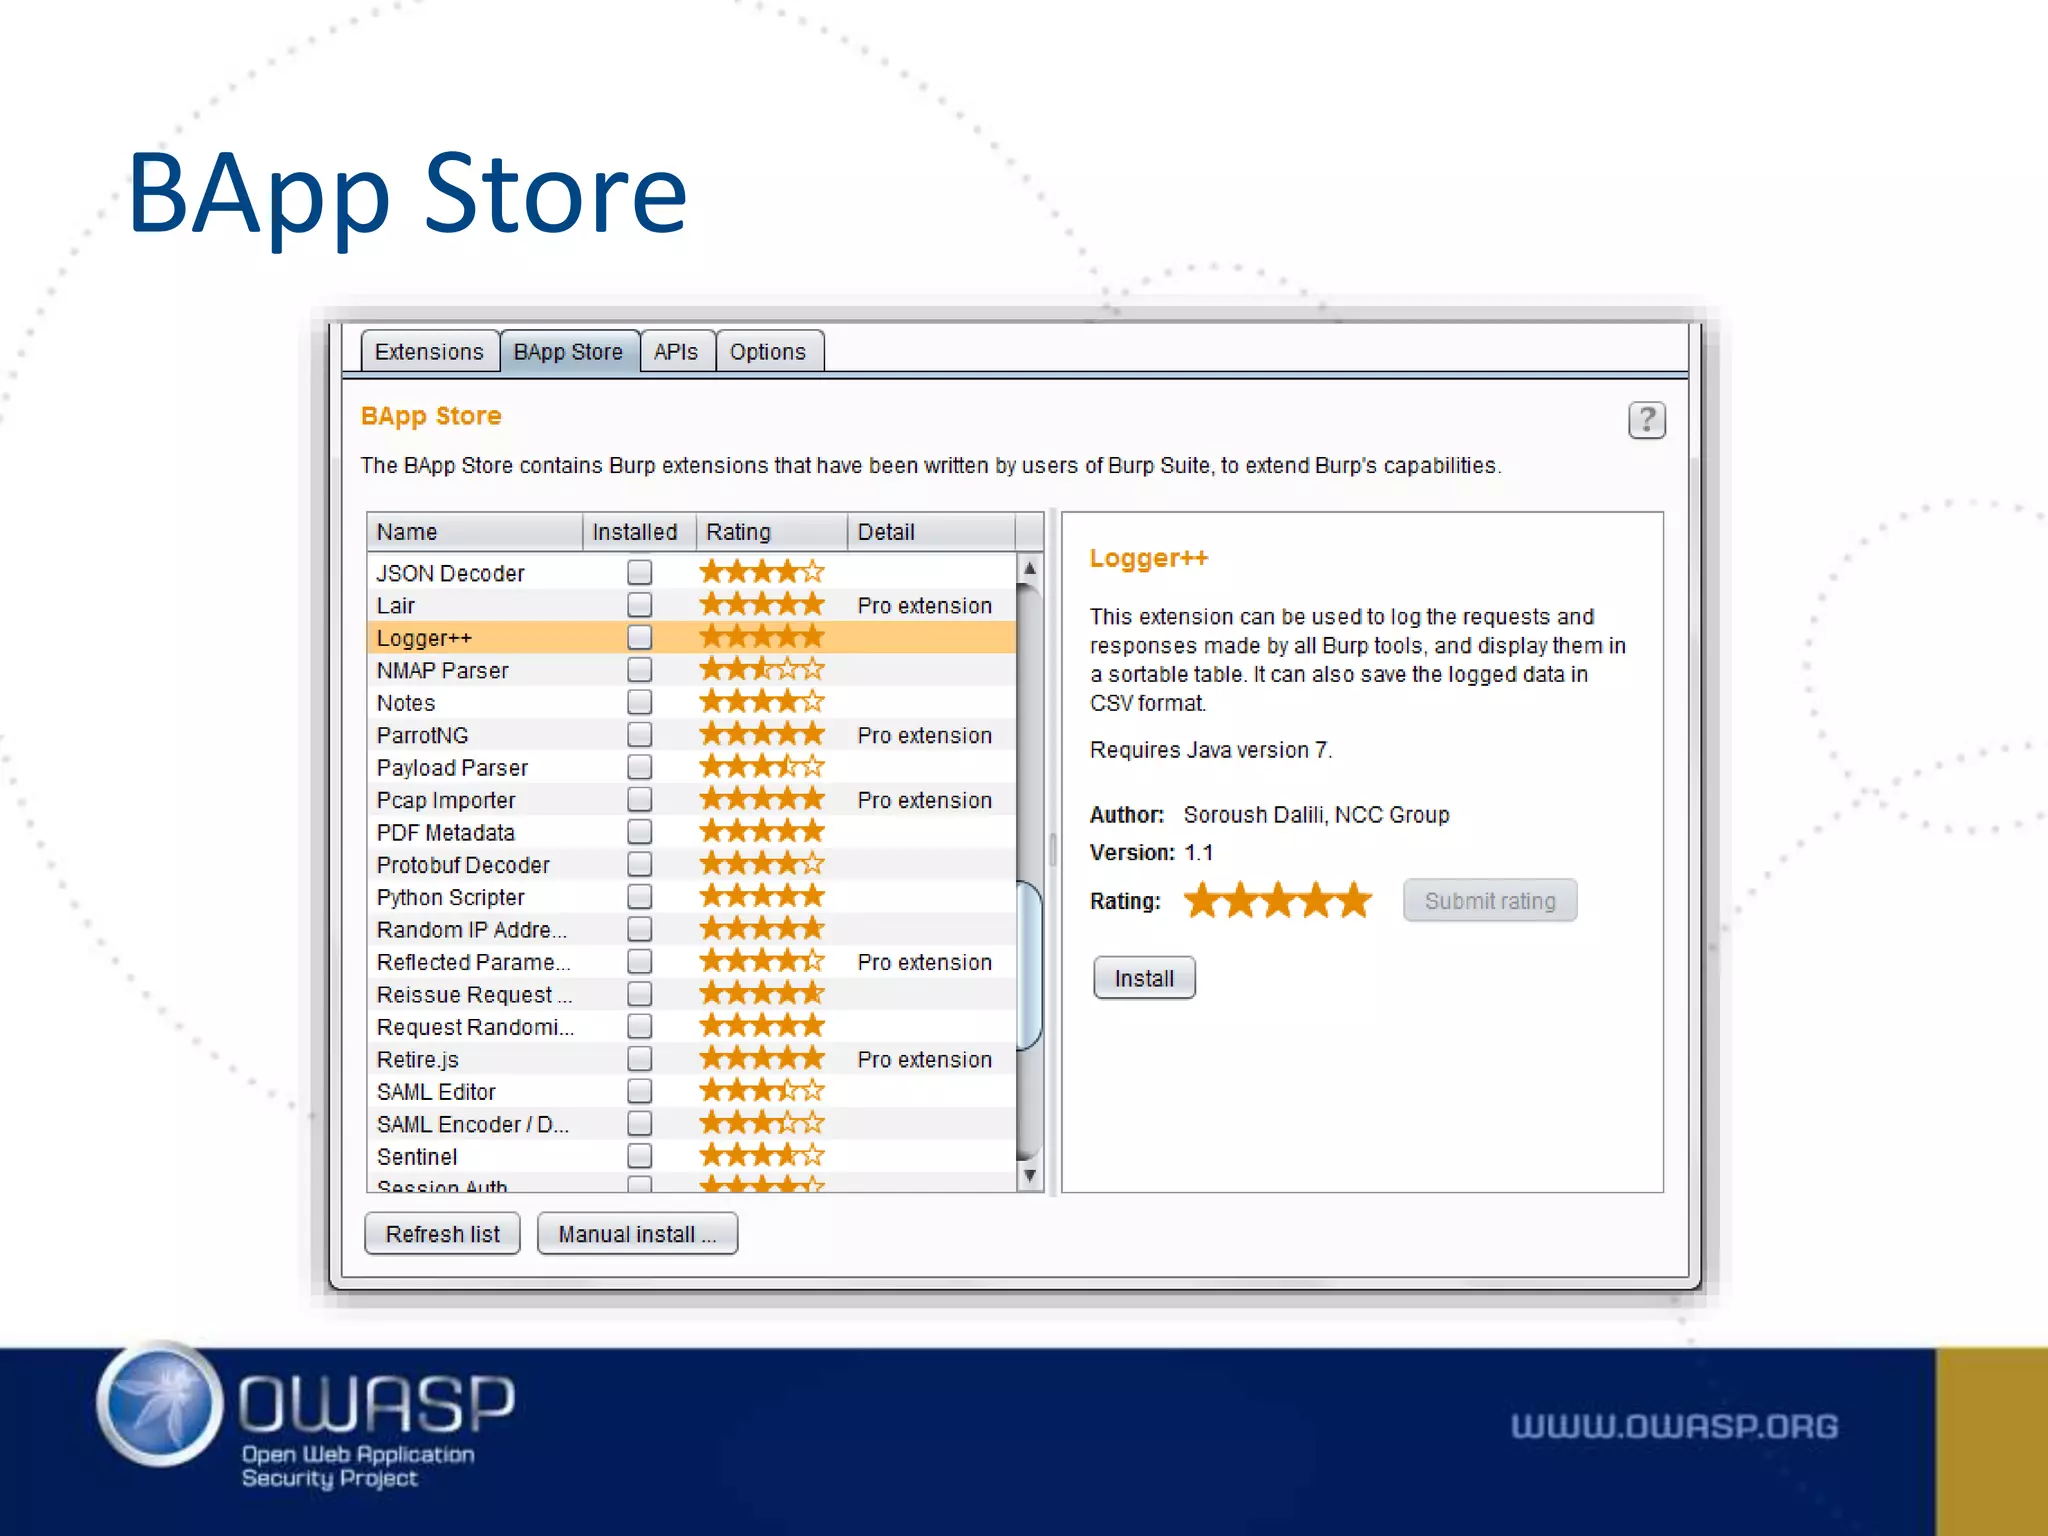Select the Python Scripter row name
2048x1536 pixels.
(x=450, y=897)
